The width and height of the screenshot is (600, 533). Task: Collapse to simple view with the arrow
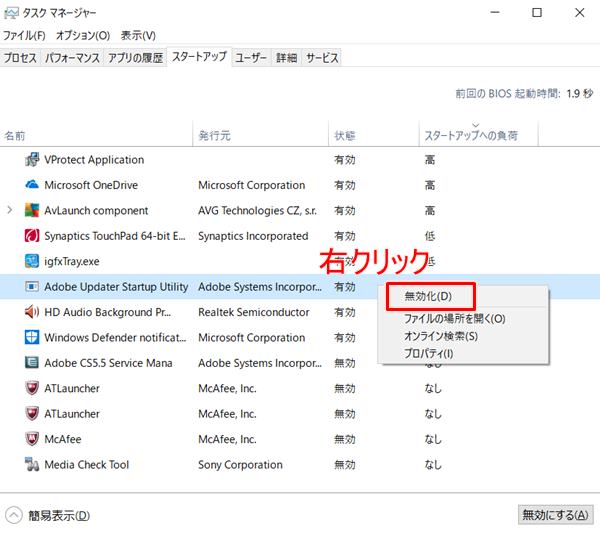[14, 515]
